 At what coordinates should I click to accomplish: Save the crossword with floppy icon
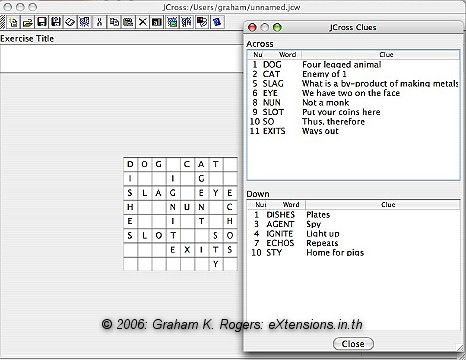(42, 22)
